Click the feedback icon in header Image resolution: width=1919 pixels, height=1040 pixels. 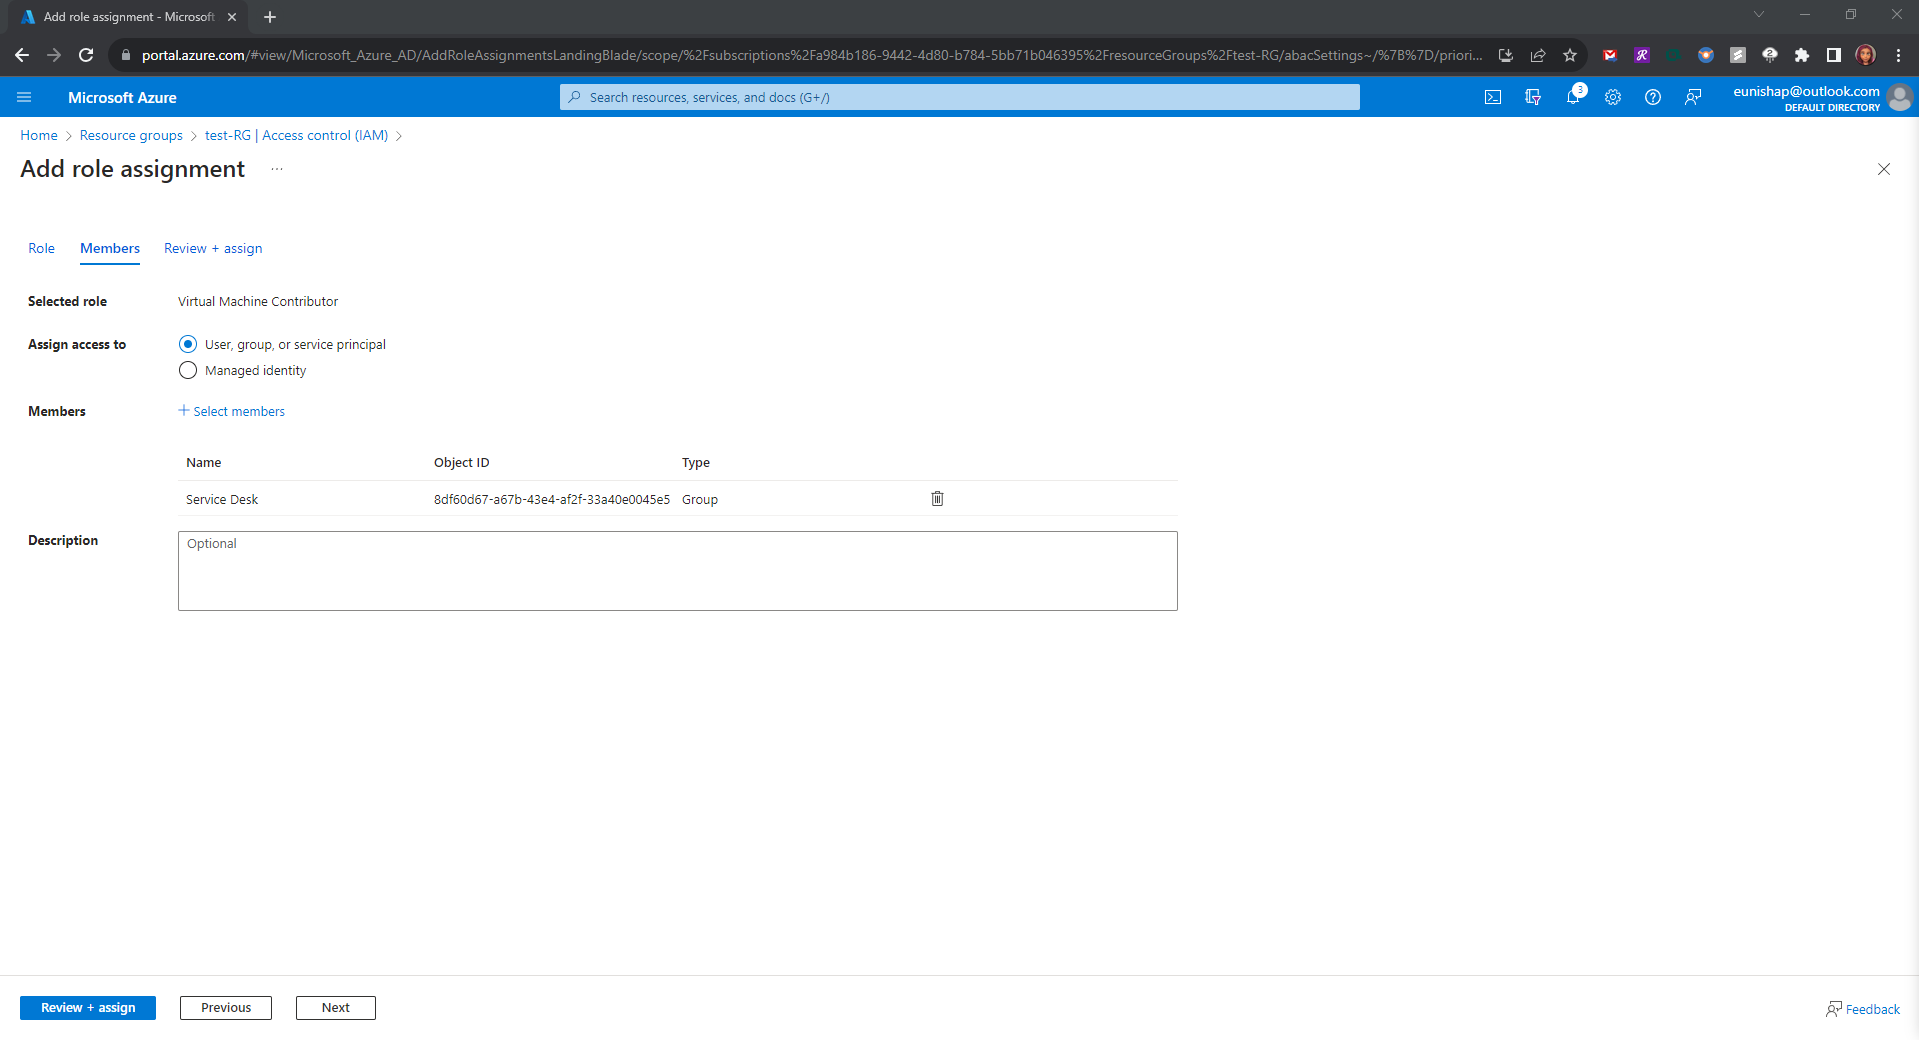(x=1693, y=97)
